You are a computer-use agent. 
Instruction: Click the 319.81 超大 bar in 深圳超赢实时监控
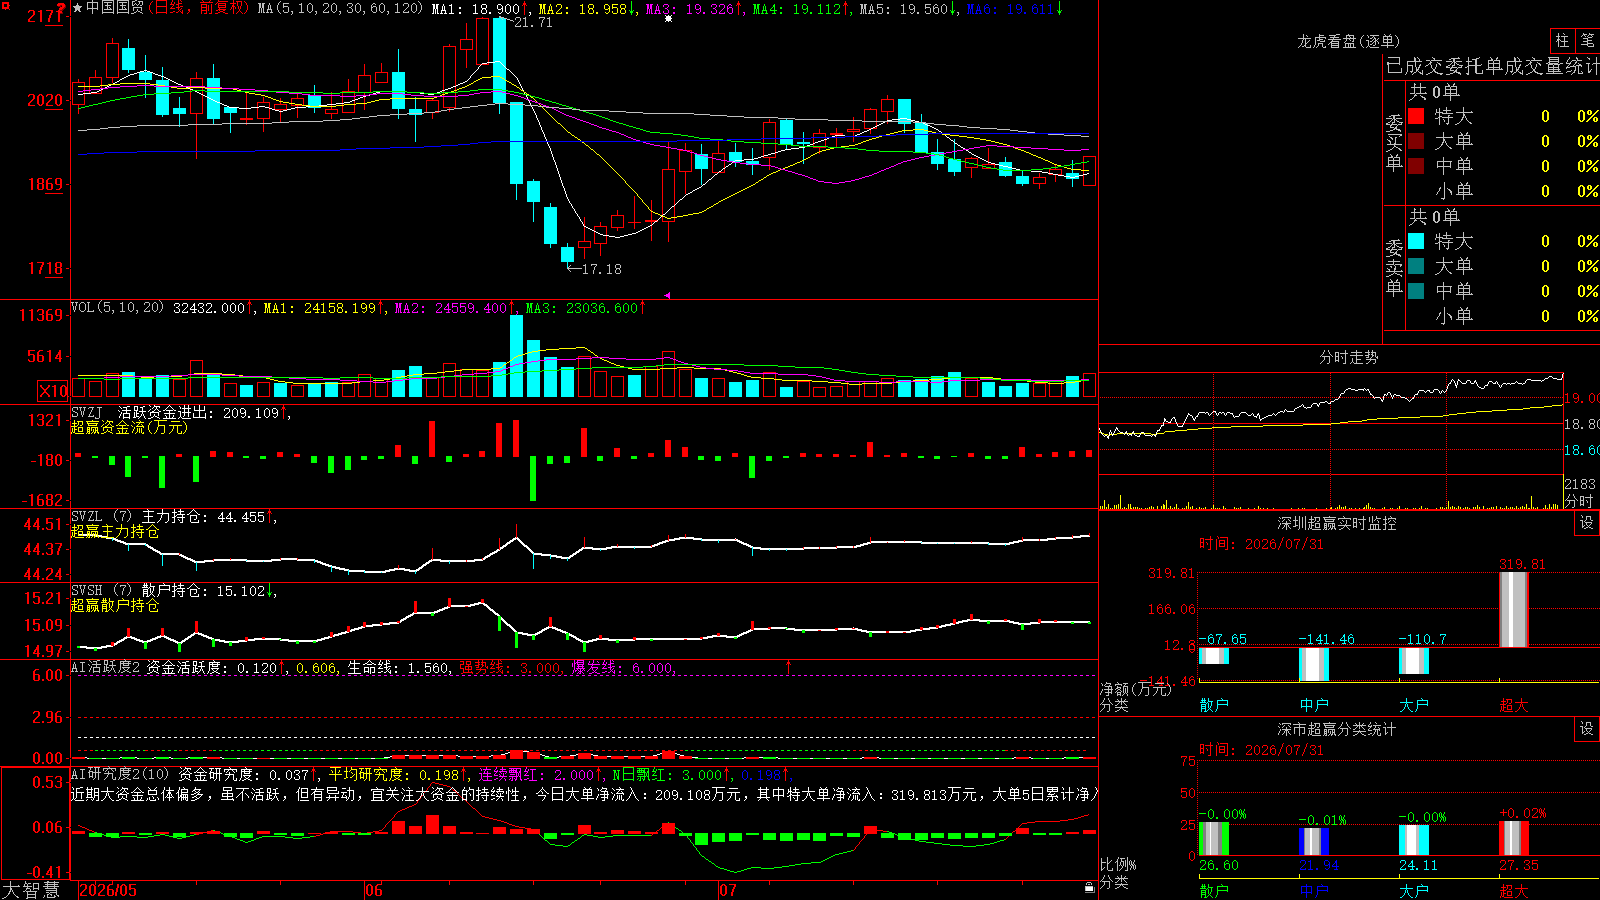coord(1514,609)
